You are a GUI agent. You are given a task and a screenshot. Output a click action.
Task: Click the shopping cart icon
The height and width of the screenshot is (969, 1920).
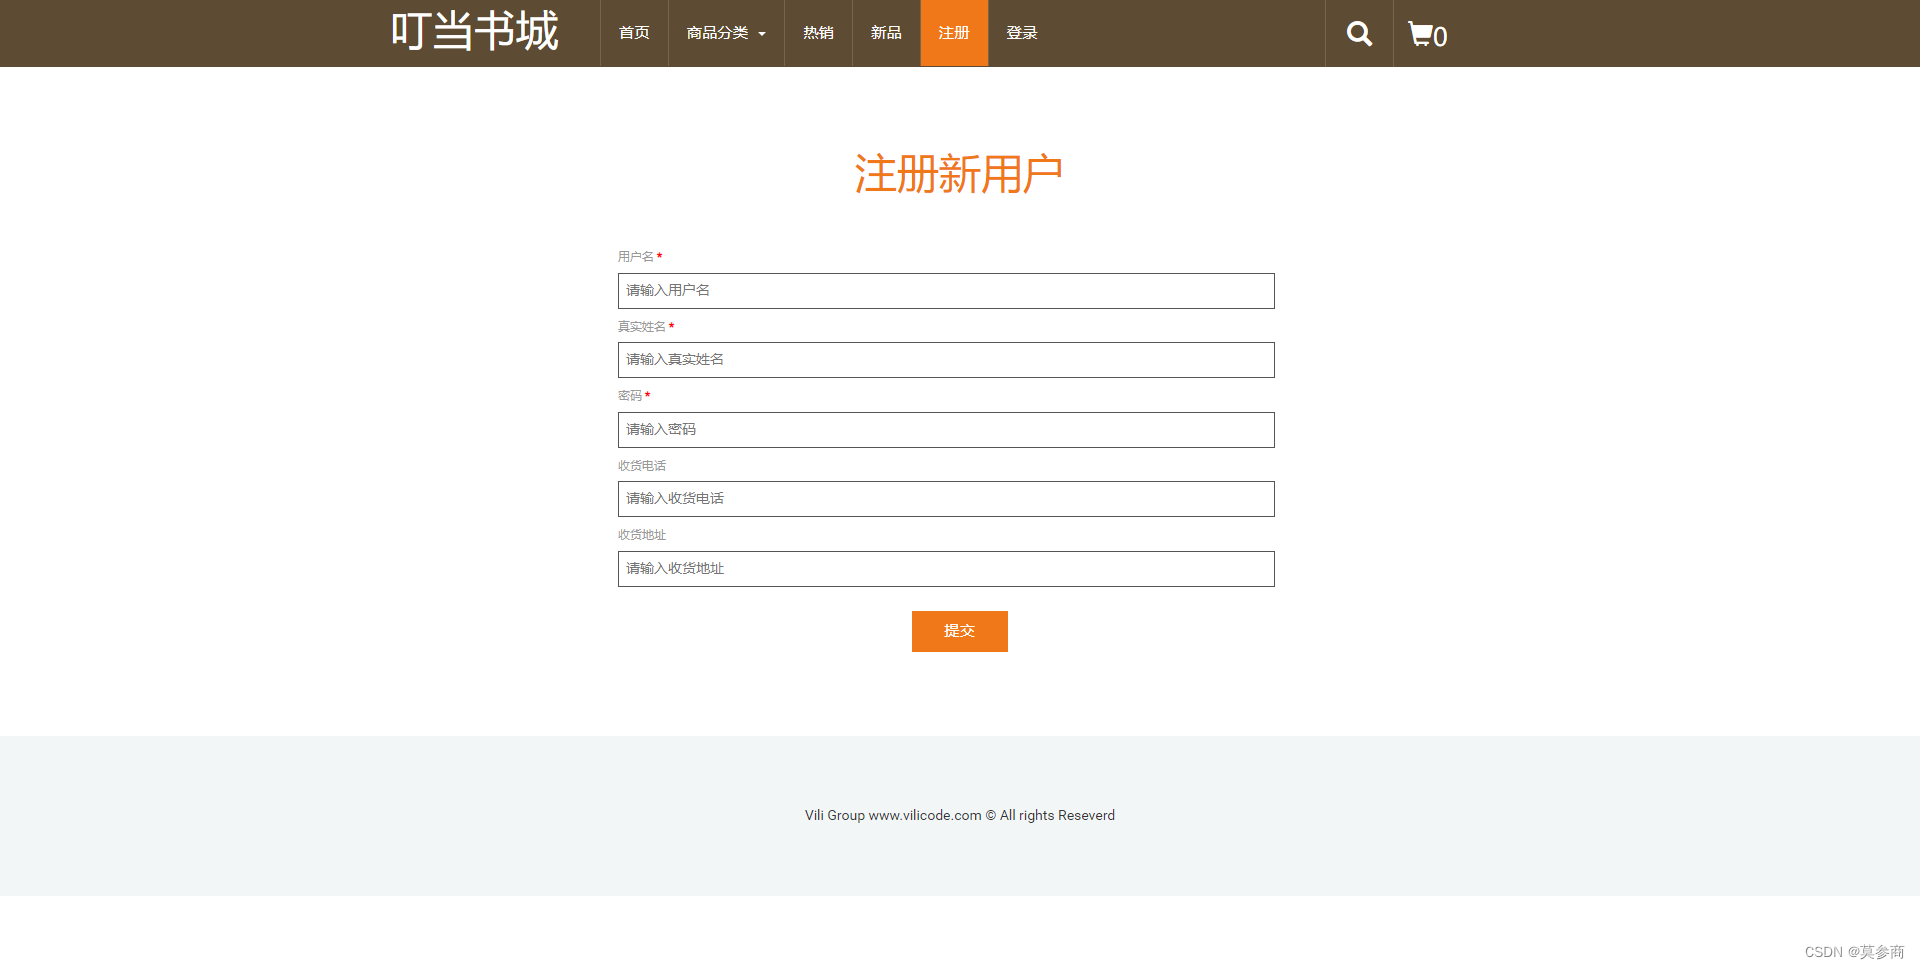tap(1421, 33)
